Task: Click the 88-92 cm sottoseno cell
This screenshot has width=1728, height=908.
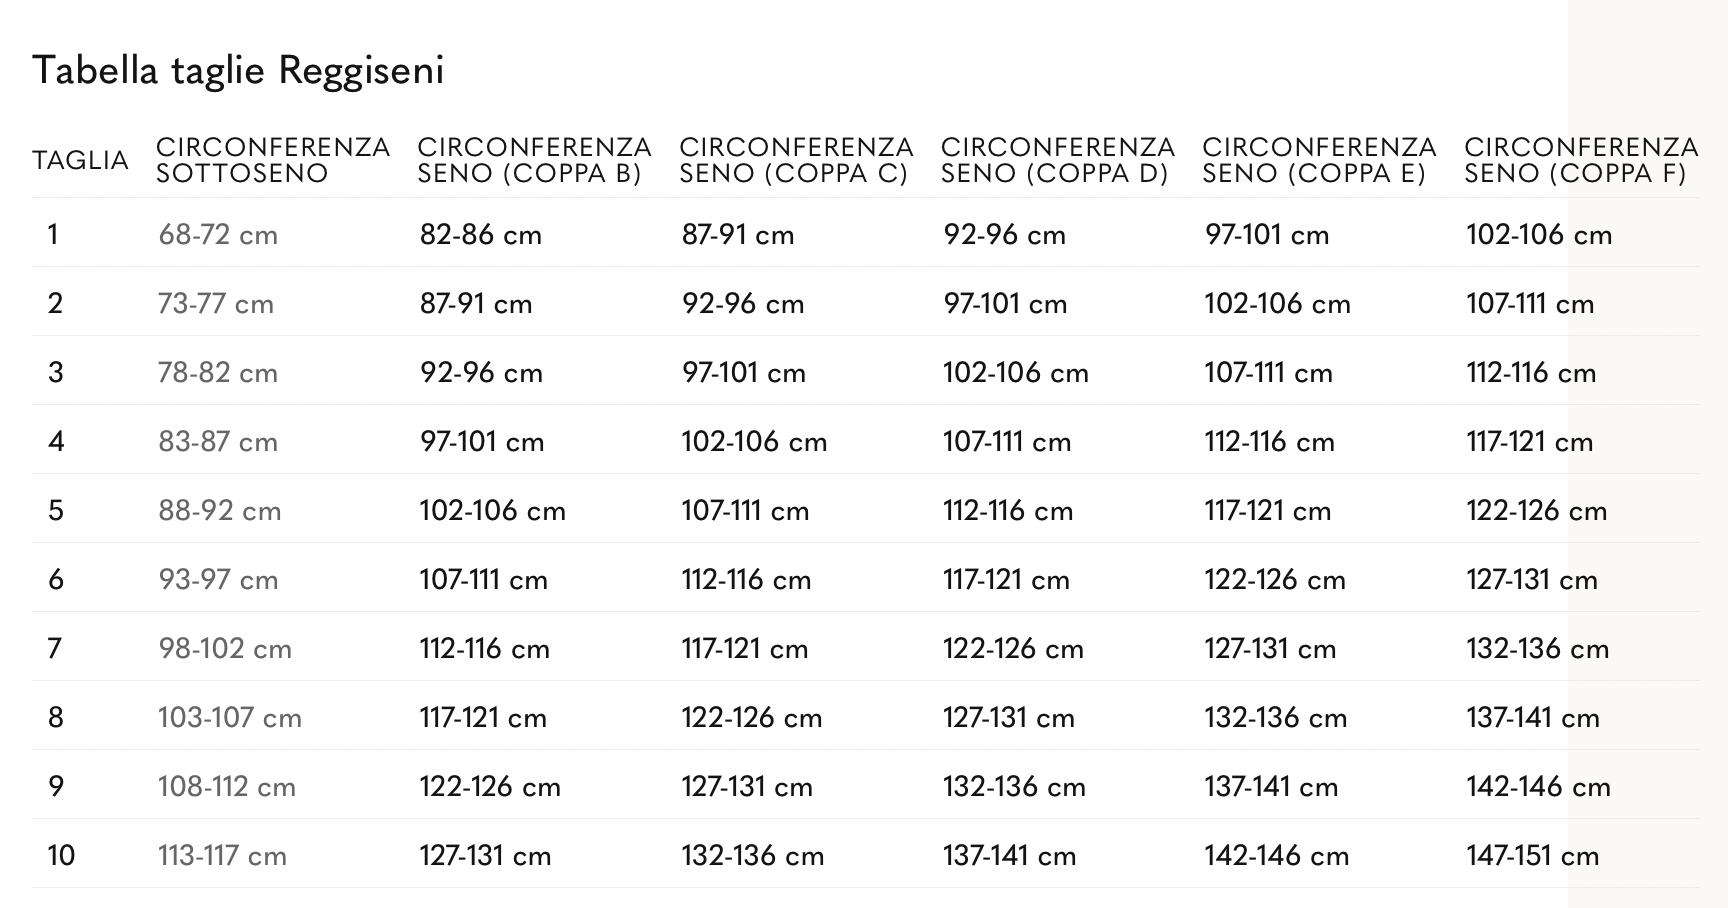Action: pos(219,511)
